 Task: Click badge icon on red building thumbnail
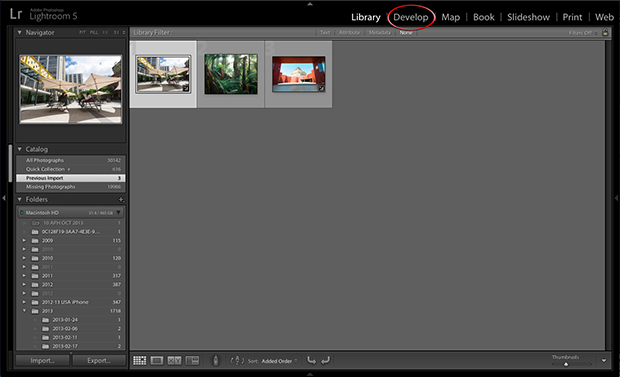click(x=321, y=89)
